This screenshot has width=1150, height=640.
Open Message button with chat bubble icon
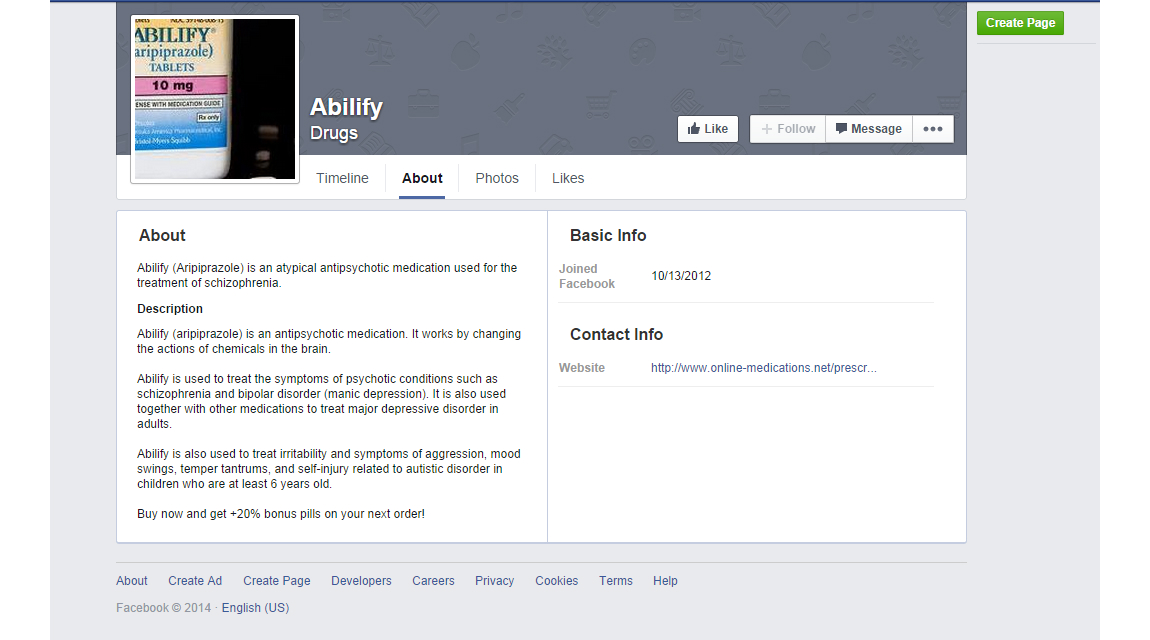(868, 129)
